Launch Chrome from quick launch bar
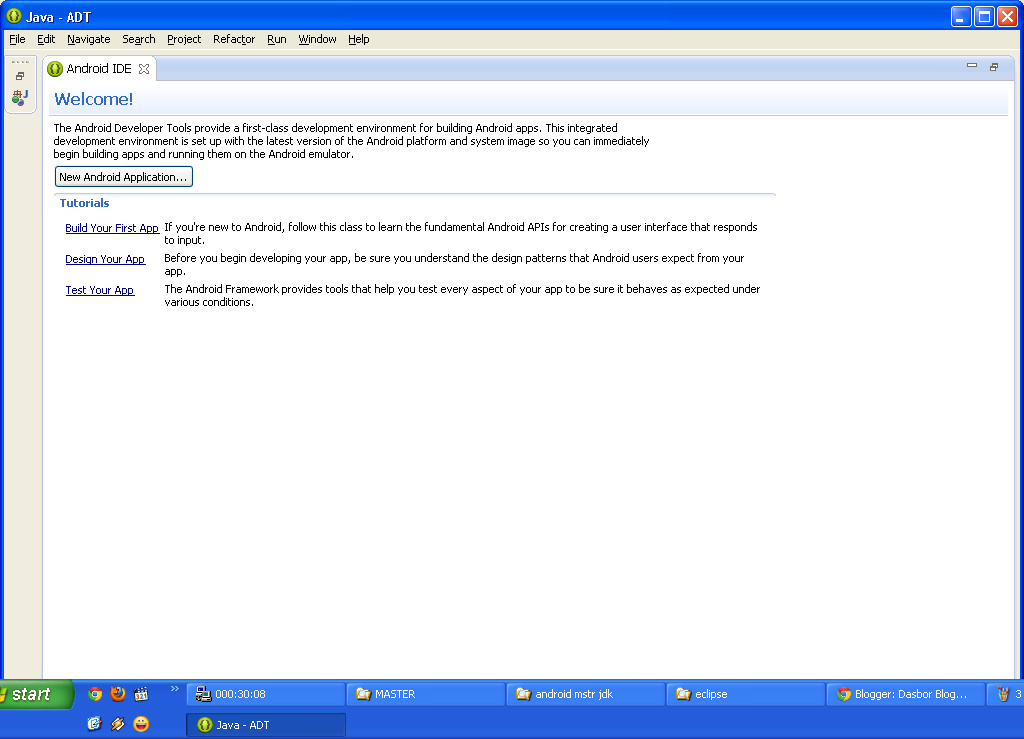Screen dimensions: 1024x739 pos(95,694)
